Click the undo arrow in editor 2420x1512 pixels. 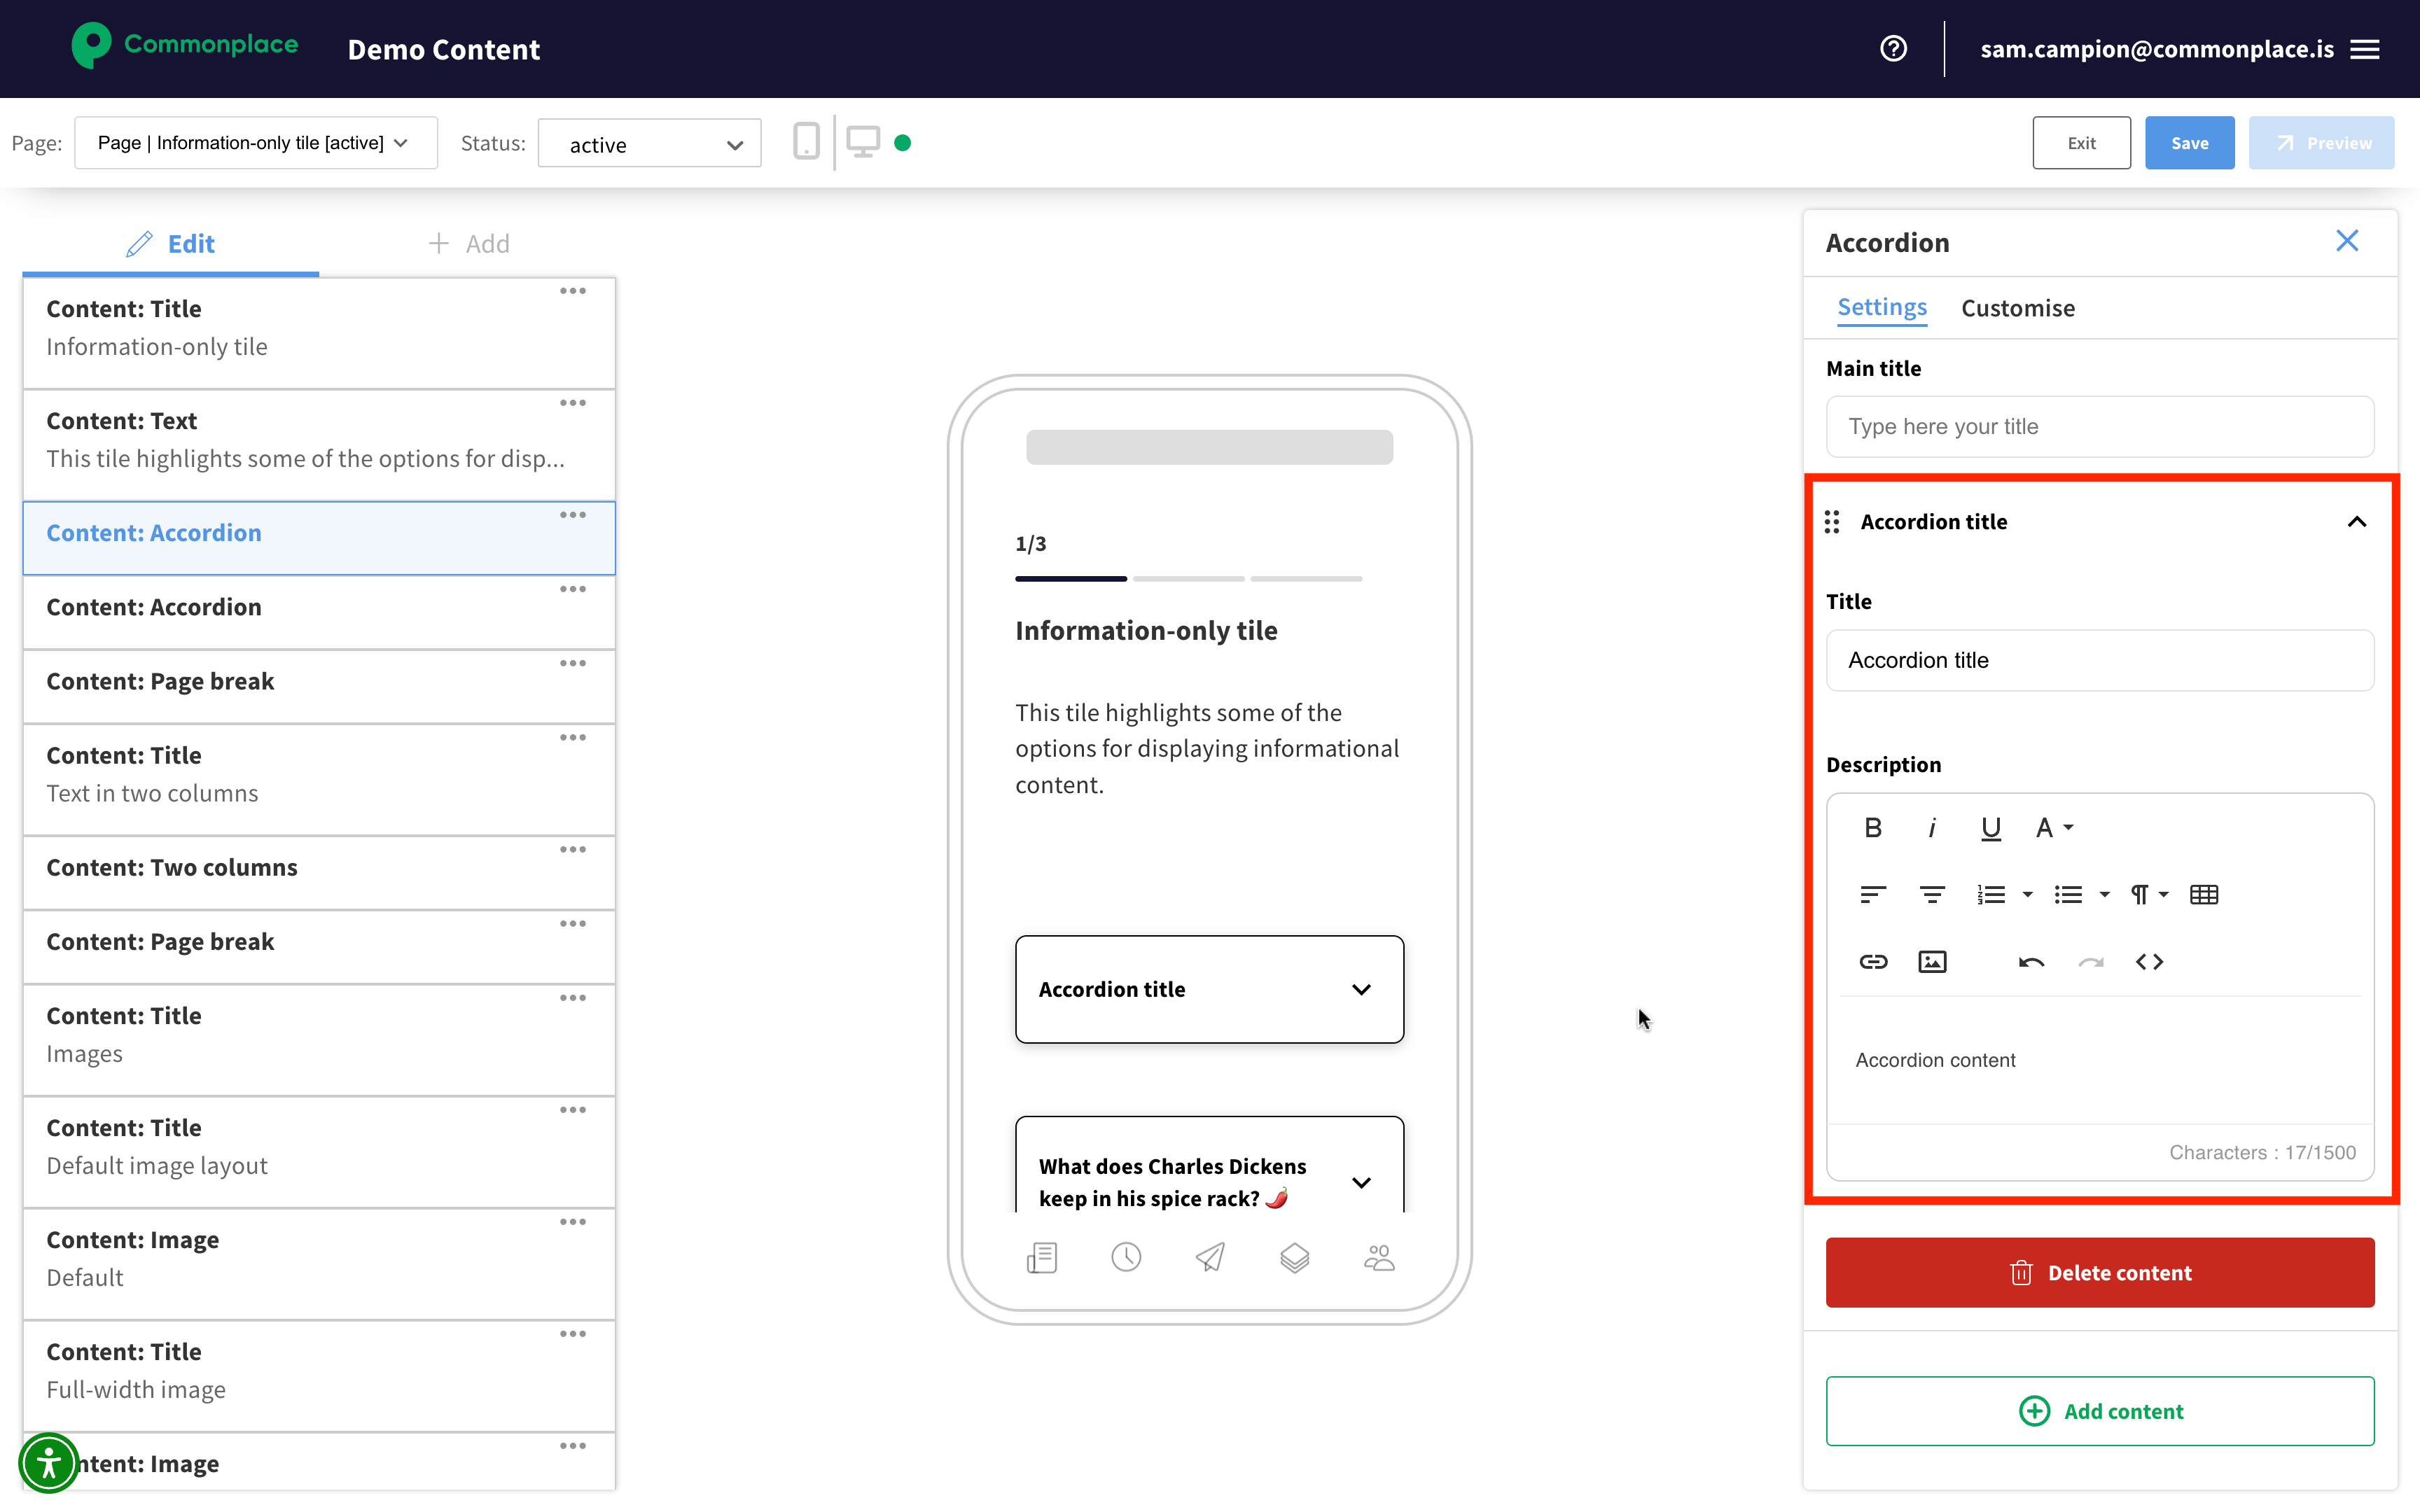click(2031, 962)
